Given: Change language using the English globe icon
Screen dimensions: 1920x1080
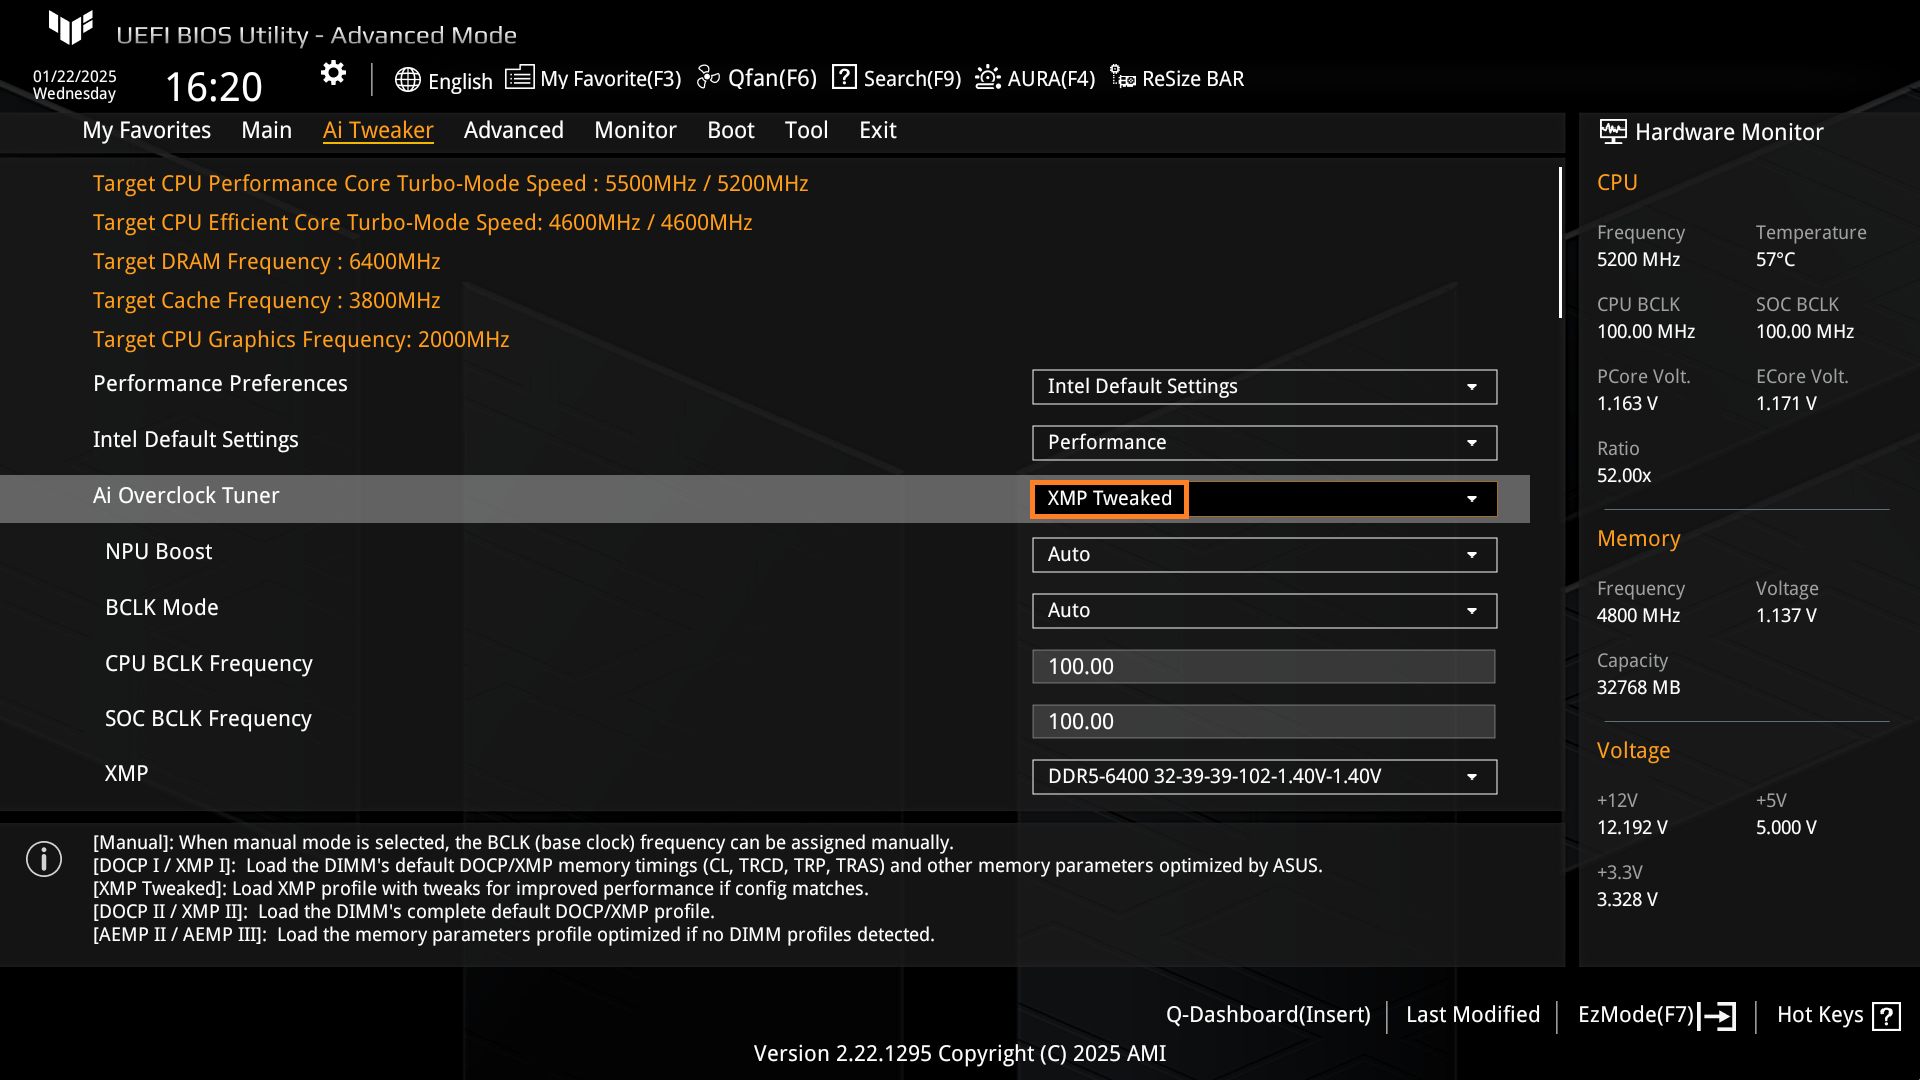Looking at the screenshot, I should point(408,80).
